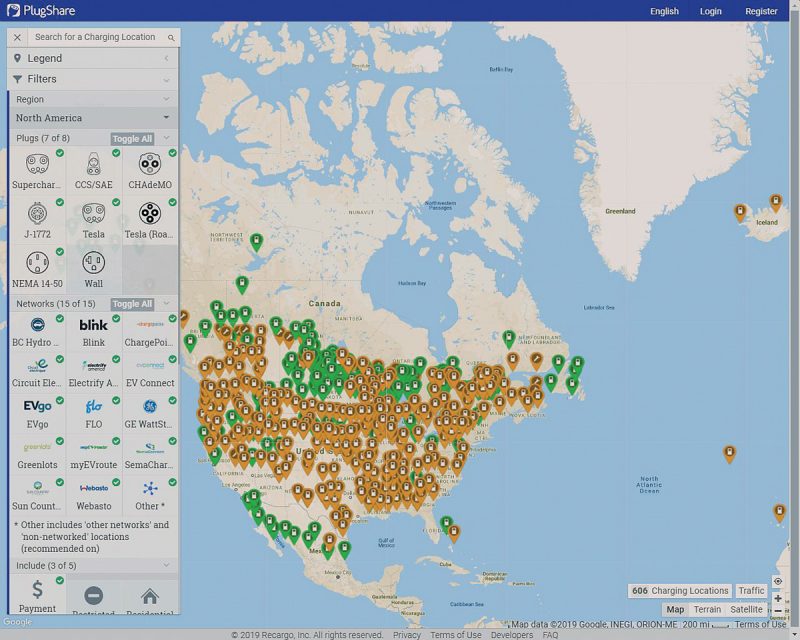Click the EVgo network logo
Viewport: 800px width, 640px height.
pyautogui.click(x=37, y=406)
